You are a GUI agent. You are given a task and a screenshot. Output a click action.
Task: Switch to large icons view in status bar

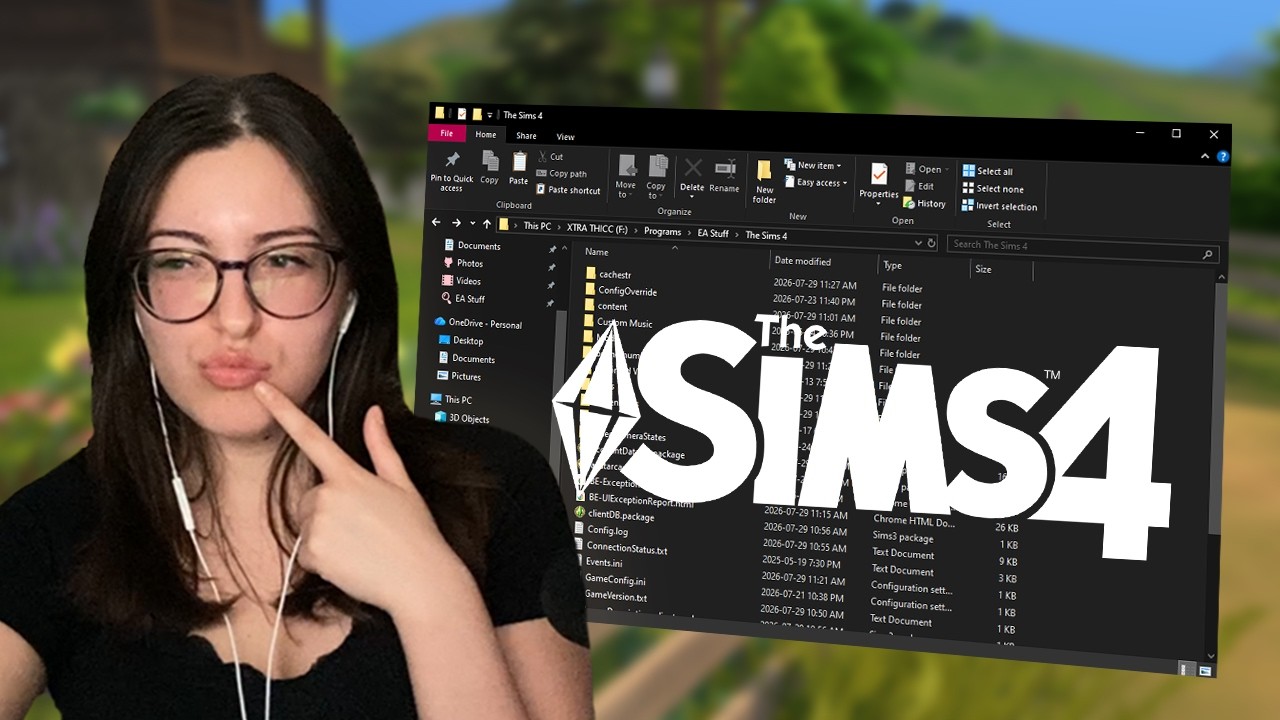[1206, 670]
